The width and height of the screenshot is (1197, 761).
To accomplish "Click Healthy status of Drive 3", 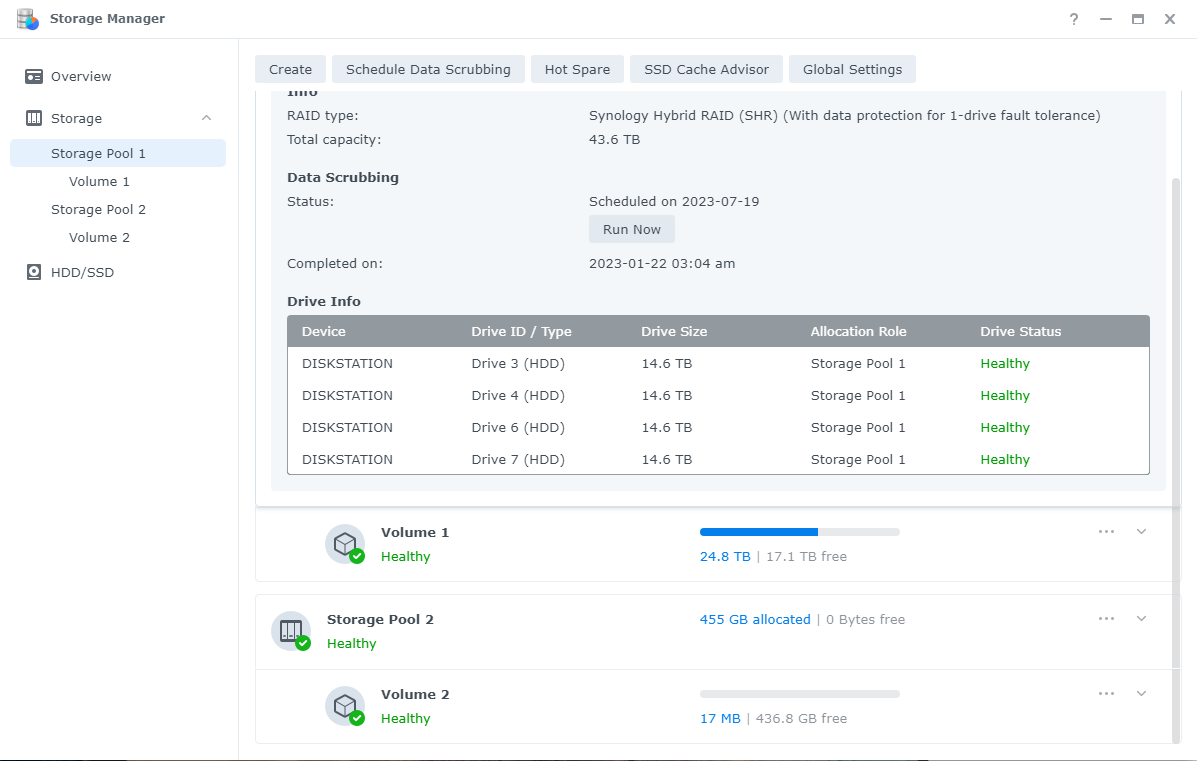I will pyautogui.click(x=1005, y=363).
